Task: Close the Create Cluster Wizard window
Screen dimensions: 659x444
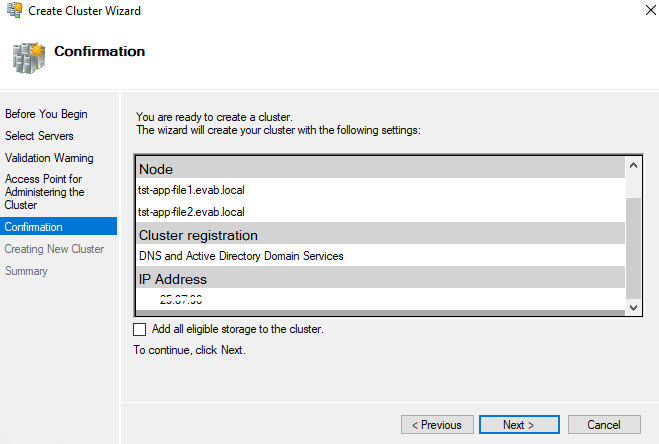Action: point(636,11)
